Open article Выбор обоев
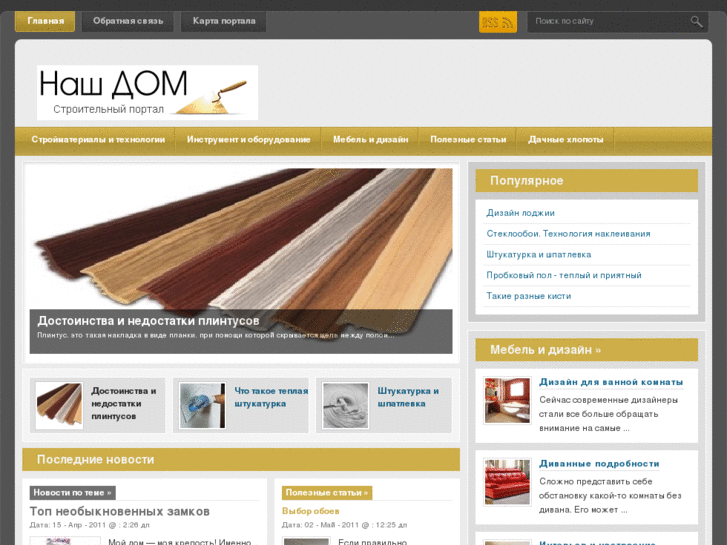The width and height of the screenshot is (727, 545). point(310,511)
